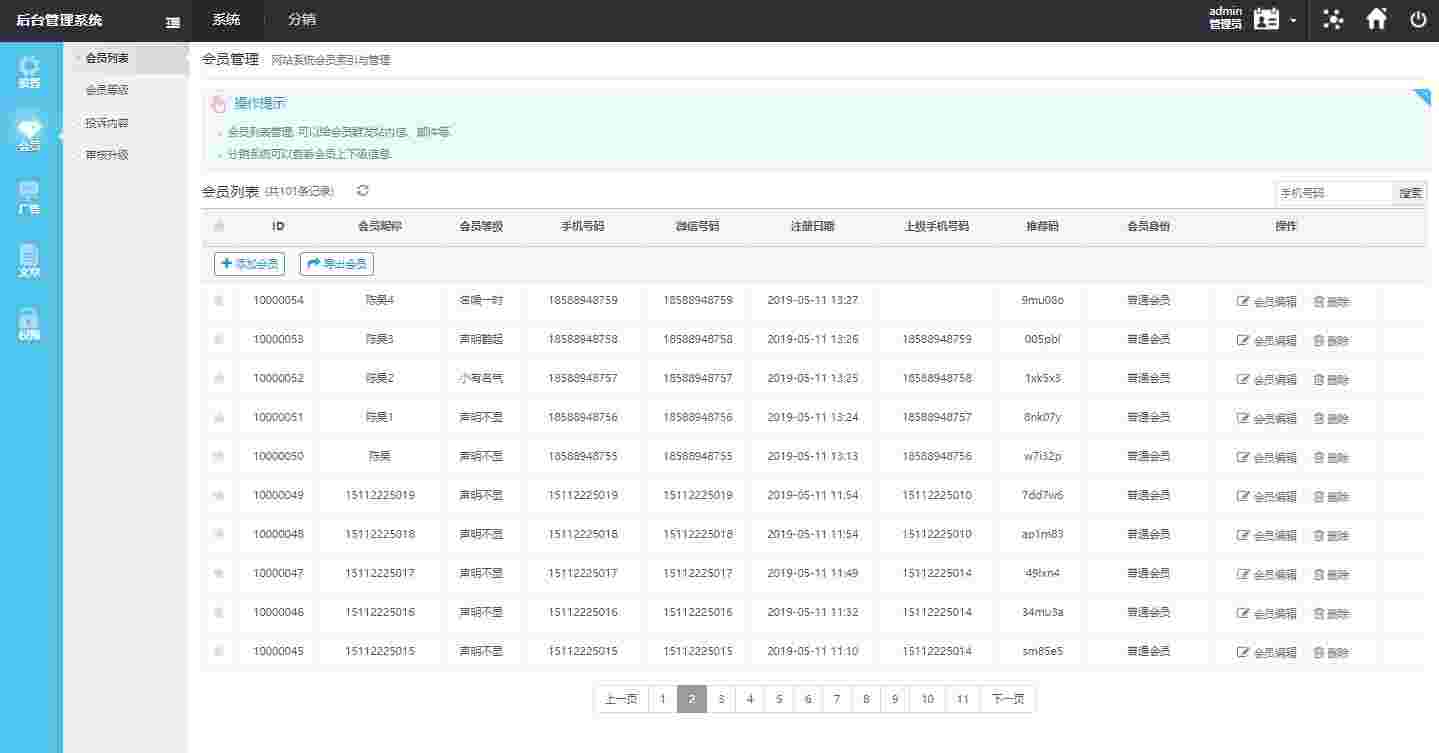
Task: Go to page 5 in pagination
Action: pyautogui.click(x=779, y=699)
